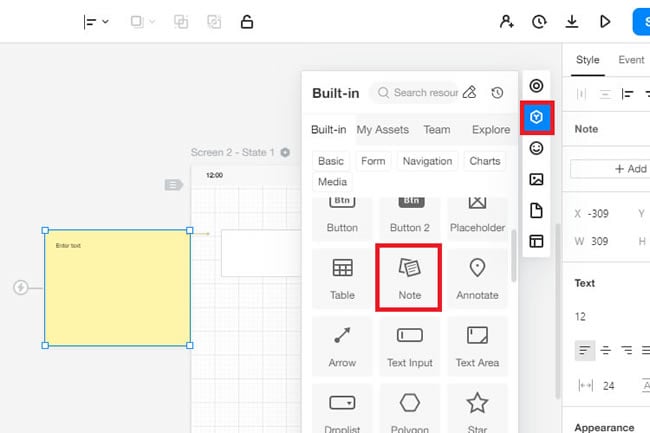The height and width of the screenshot is (433, 650).
Task: Choose the Text Area component
Action: point(477,346)
